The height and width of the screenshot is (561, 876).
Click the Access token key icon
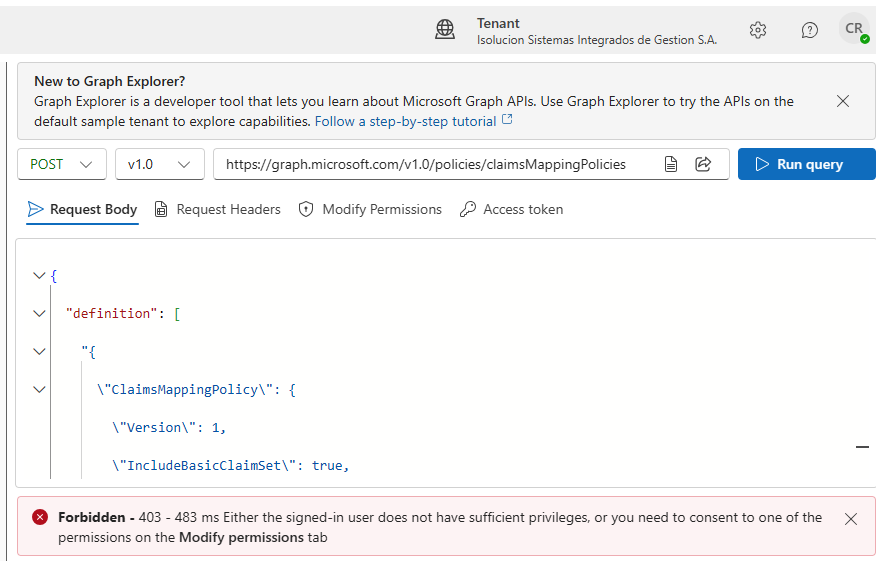point(468,210)
